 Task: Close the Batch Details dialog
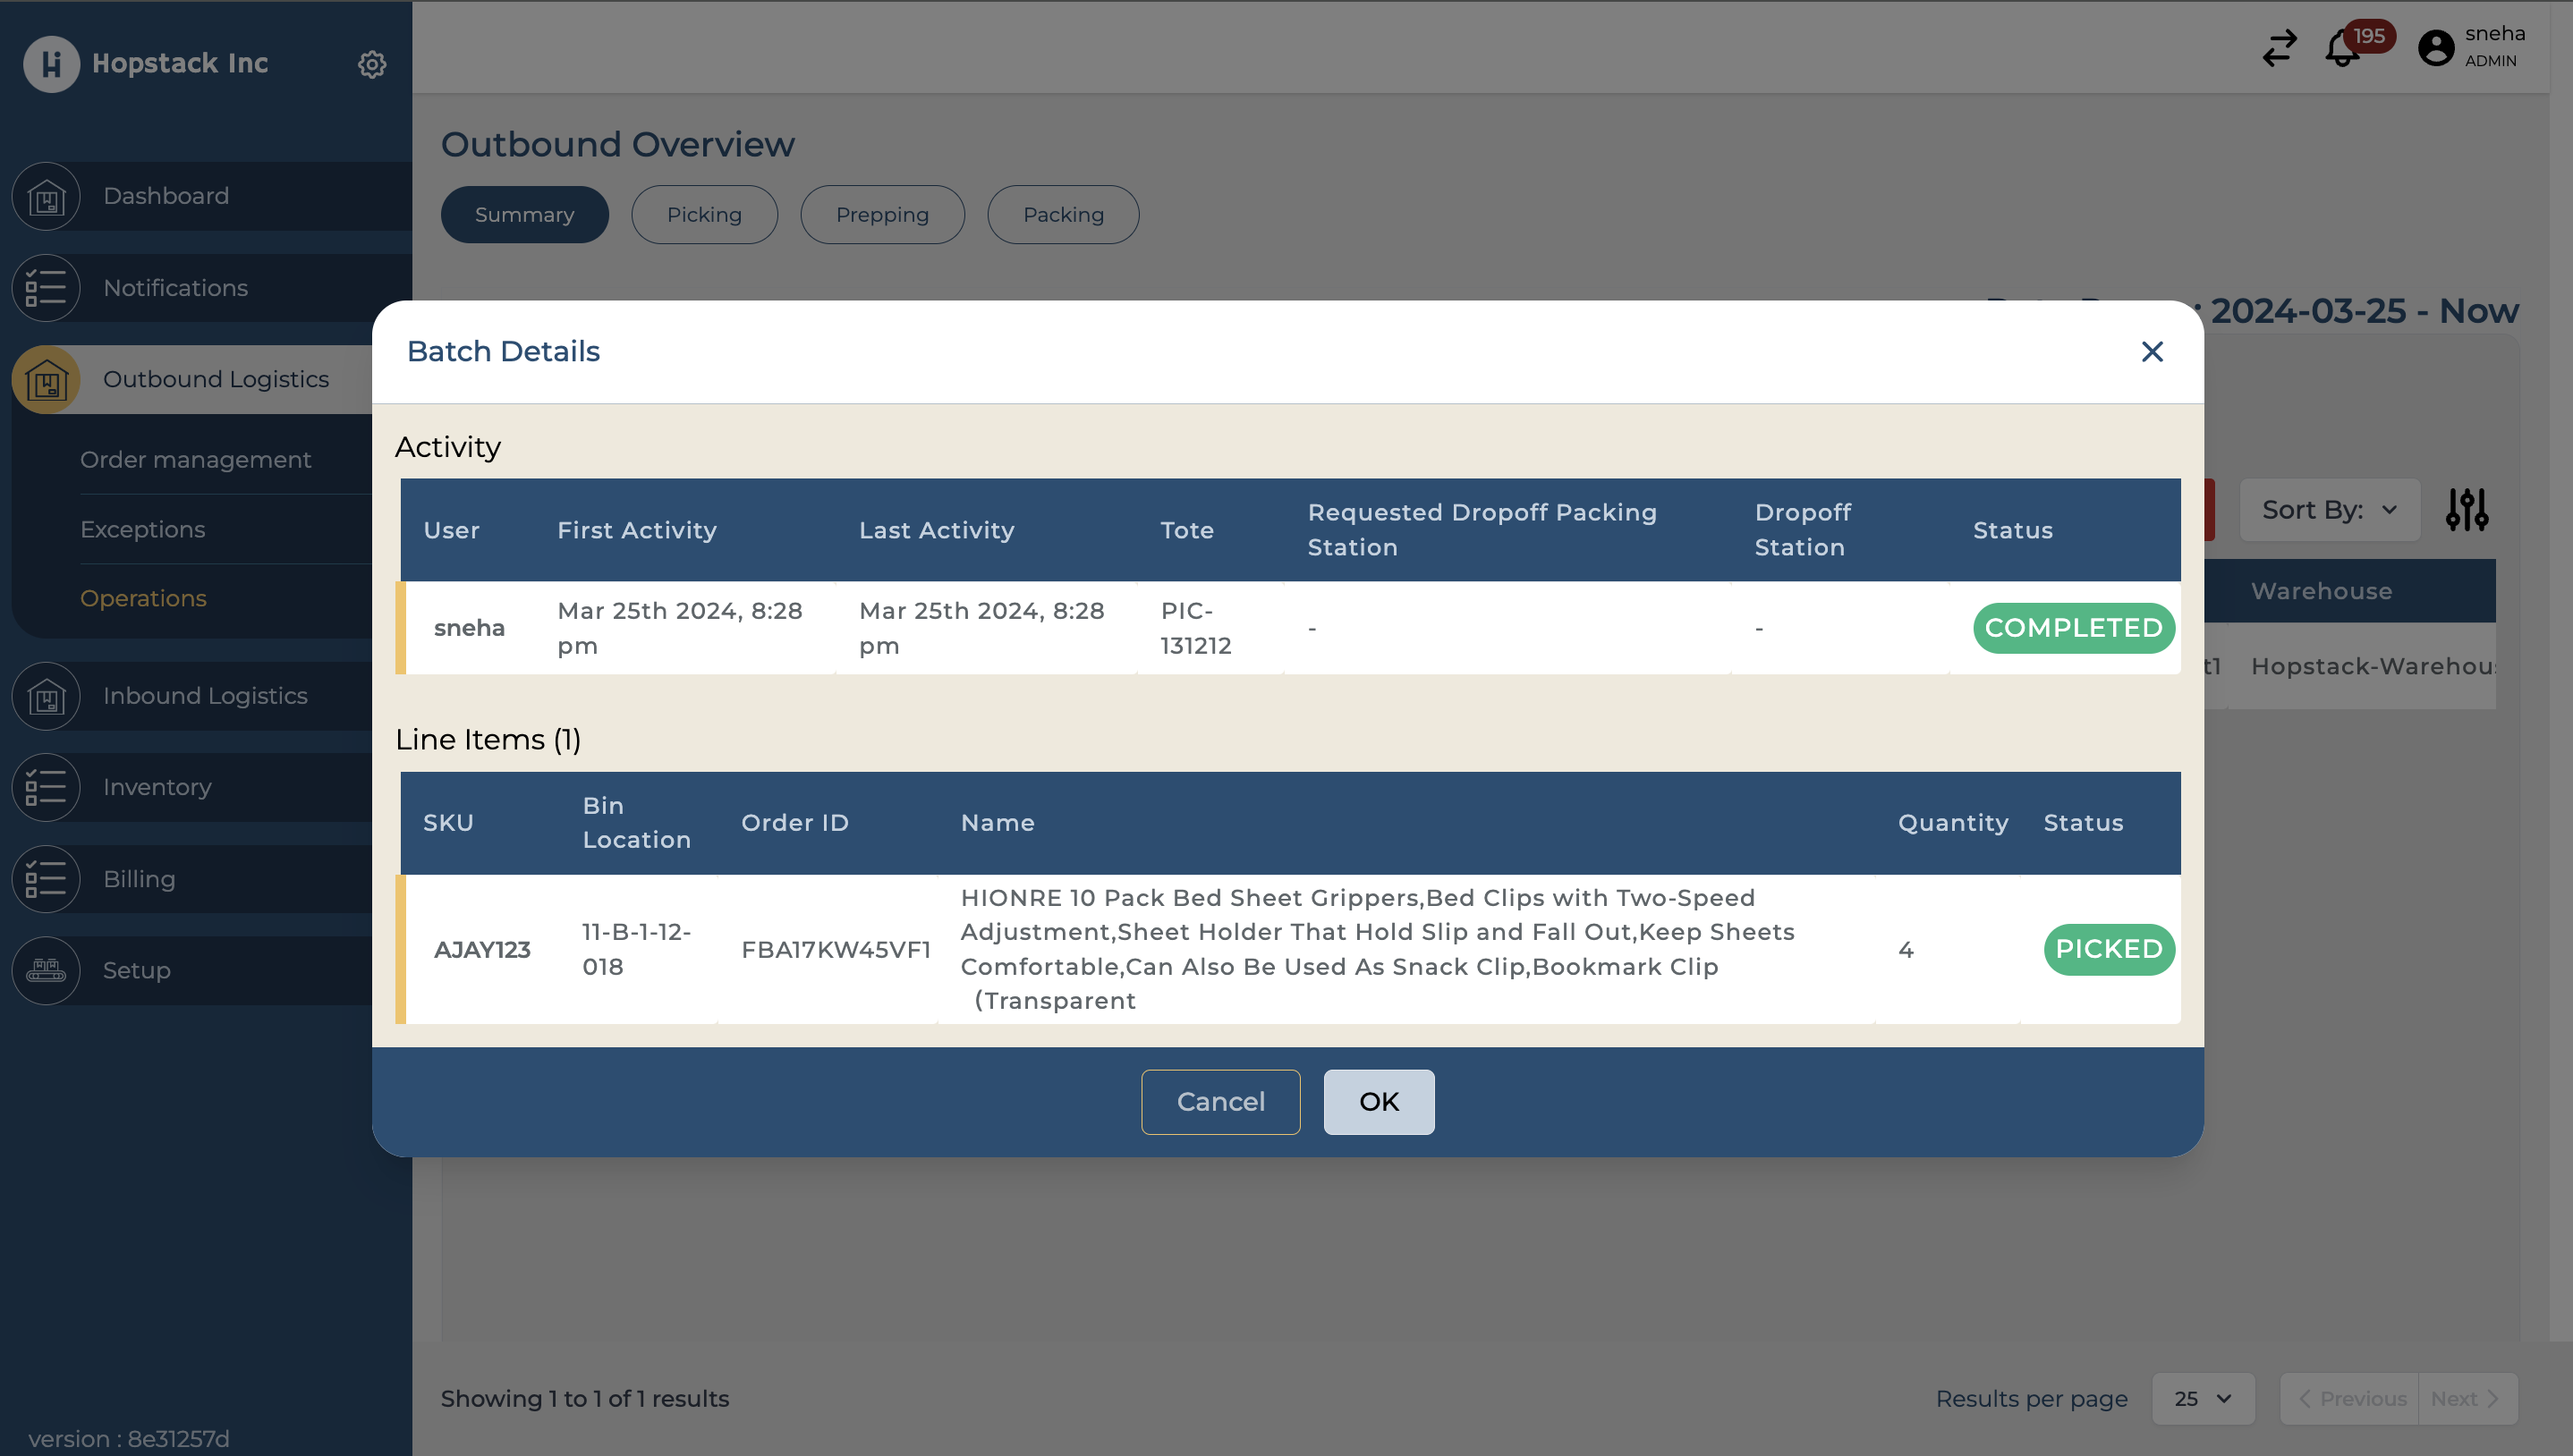point(2152,352)
